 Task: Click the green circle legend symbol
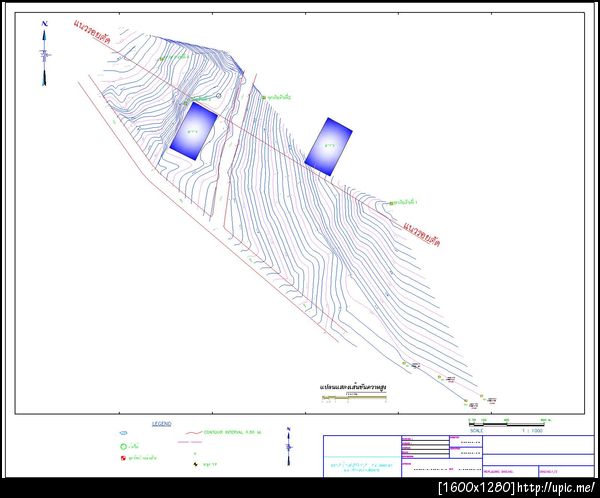pyautogui.click(x=123, y=446)
